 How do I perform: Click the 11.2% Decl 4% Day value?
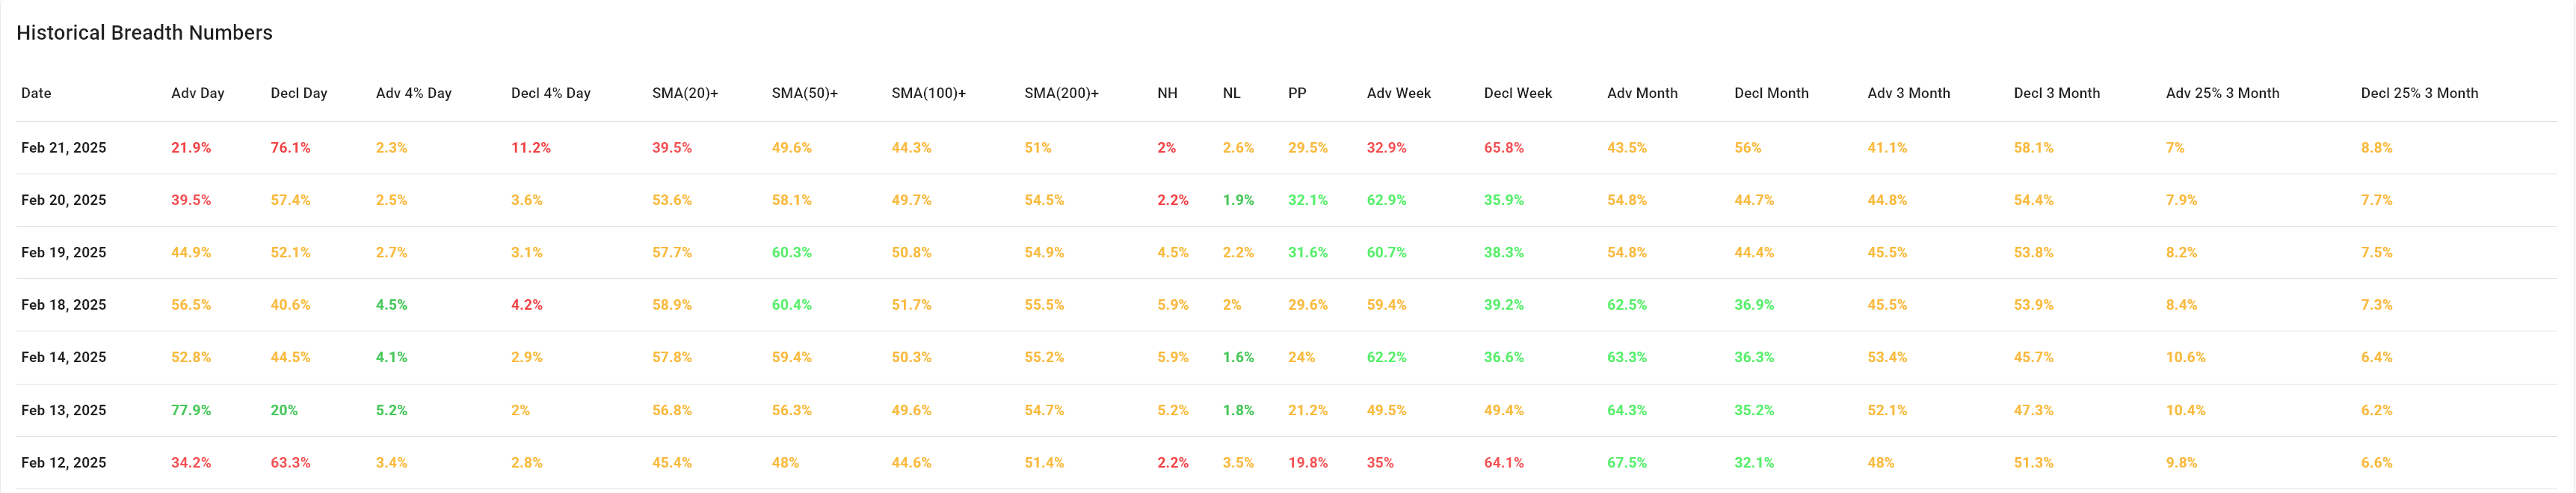(x=531, y=148)
